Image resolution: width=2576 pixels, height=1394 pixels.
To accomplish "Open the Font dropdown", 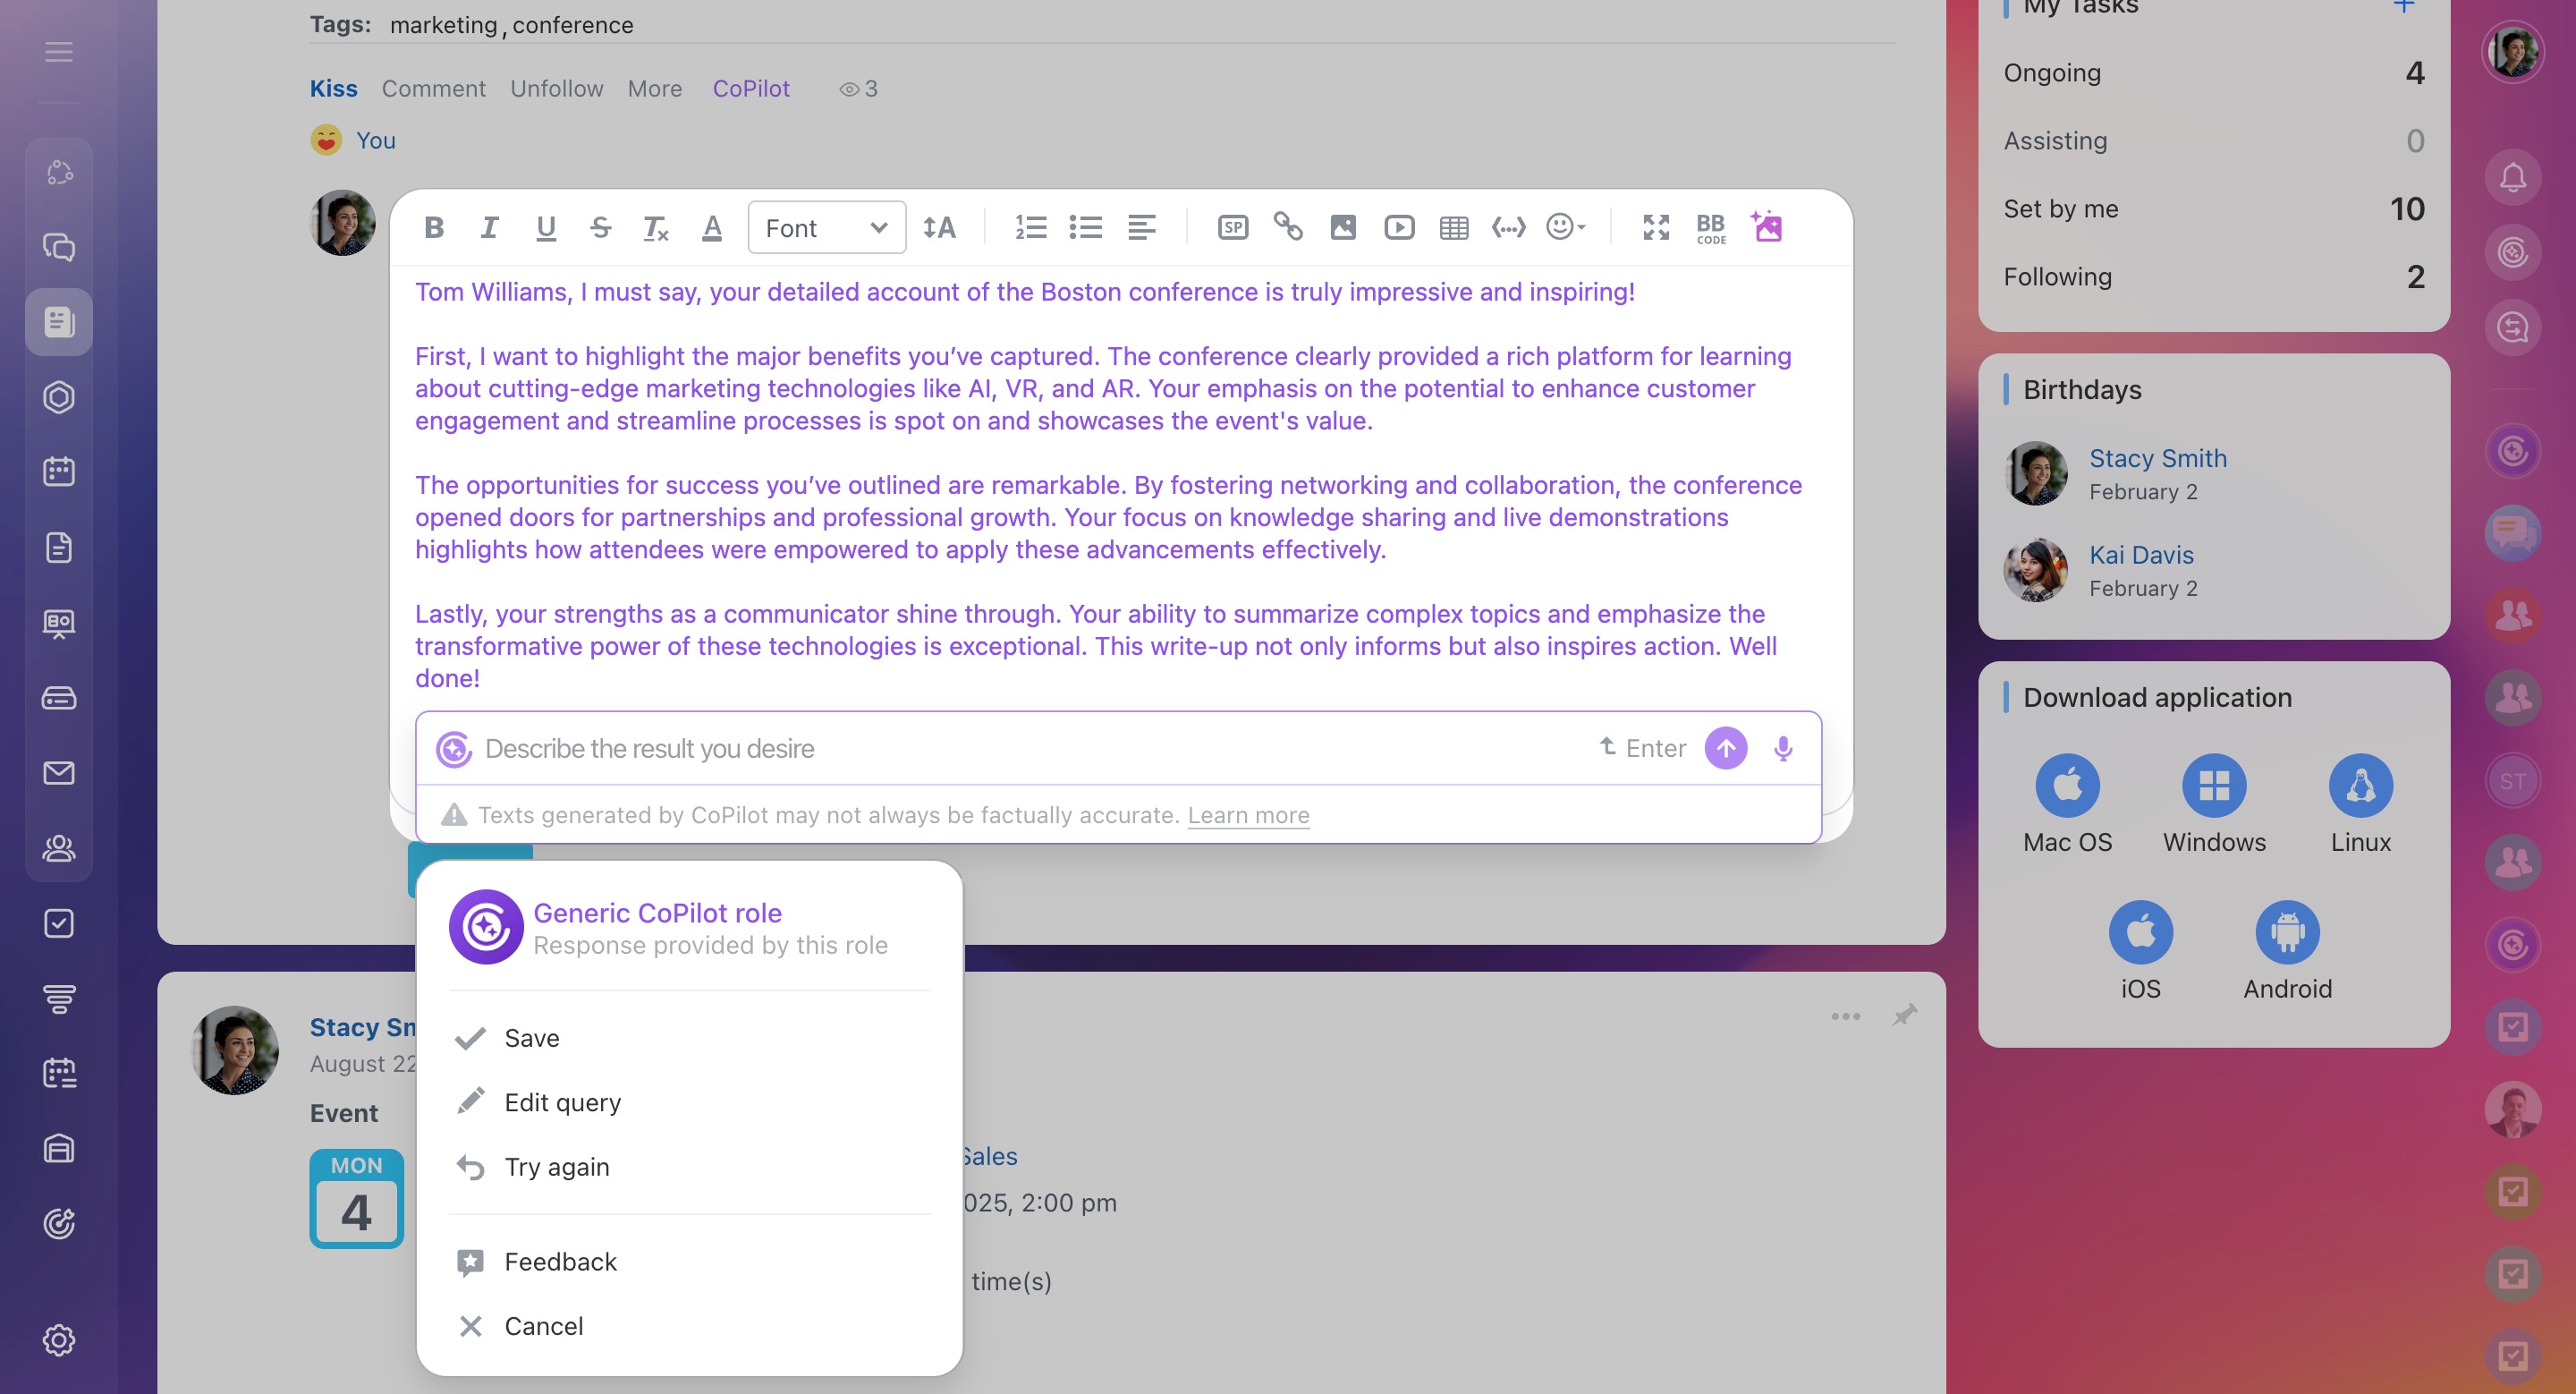I will (x=826, y=228).
